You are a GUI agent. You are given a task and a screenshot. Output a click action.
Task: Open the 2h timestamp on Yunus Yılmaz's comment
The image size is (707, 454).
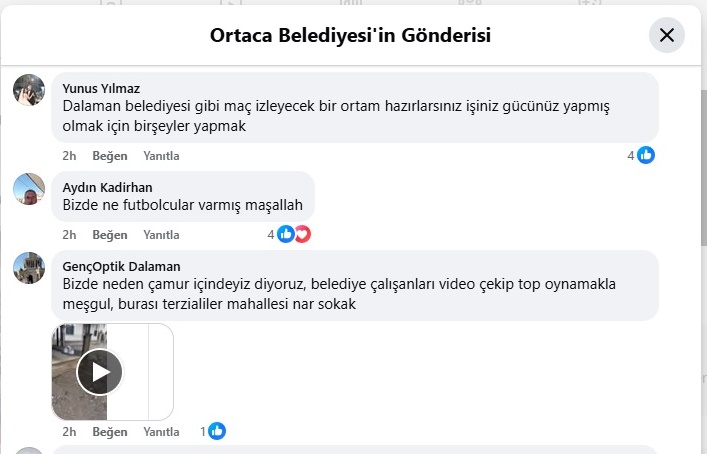coord(69,156)
